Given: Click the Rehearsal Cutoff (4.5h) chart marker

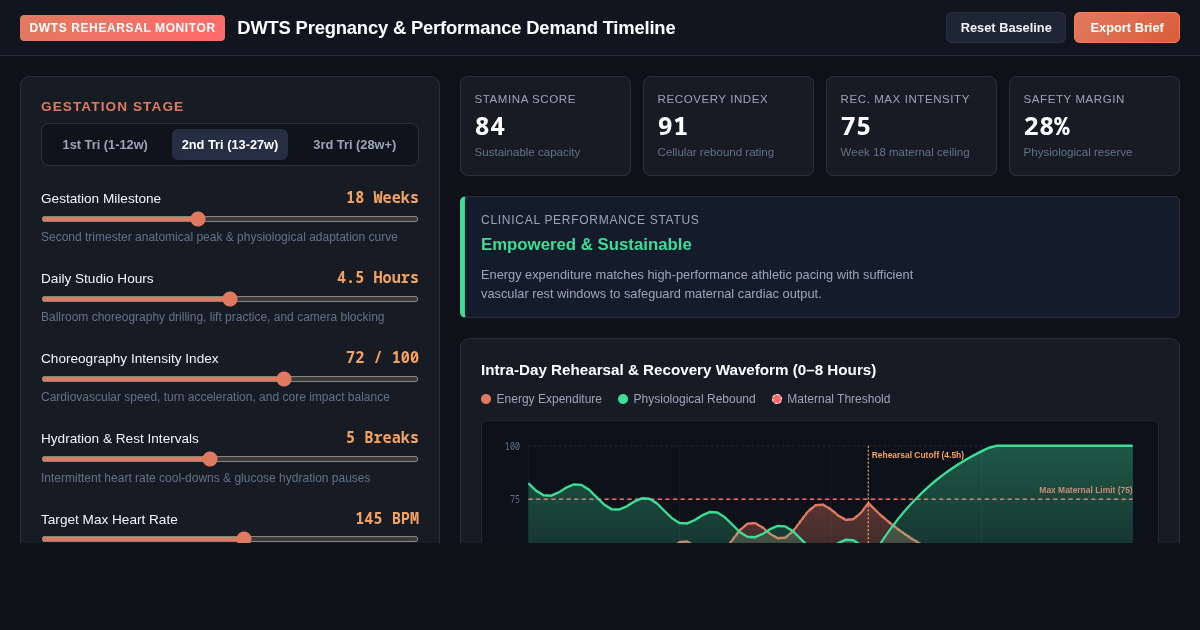Looking at the screenshot, I should [918, 455].
